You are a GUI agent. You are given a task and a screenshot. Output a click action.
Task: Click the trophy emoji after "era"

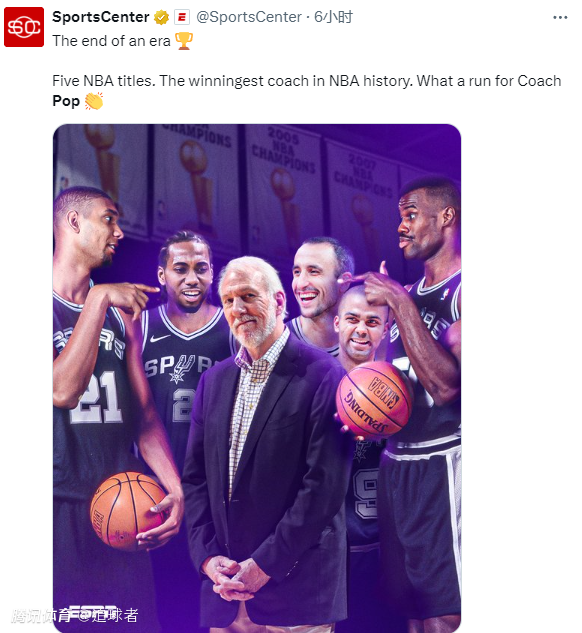tap(184, 41)
